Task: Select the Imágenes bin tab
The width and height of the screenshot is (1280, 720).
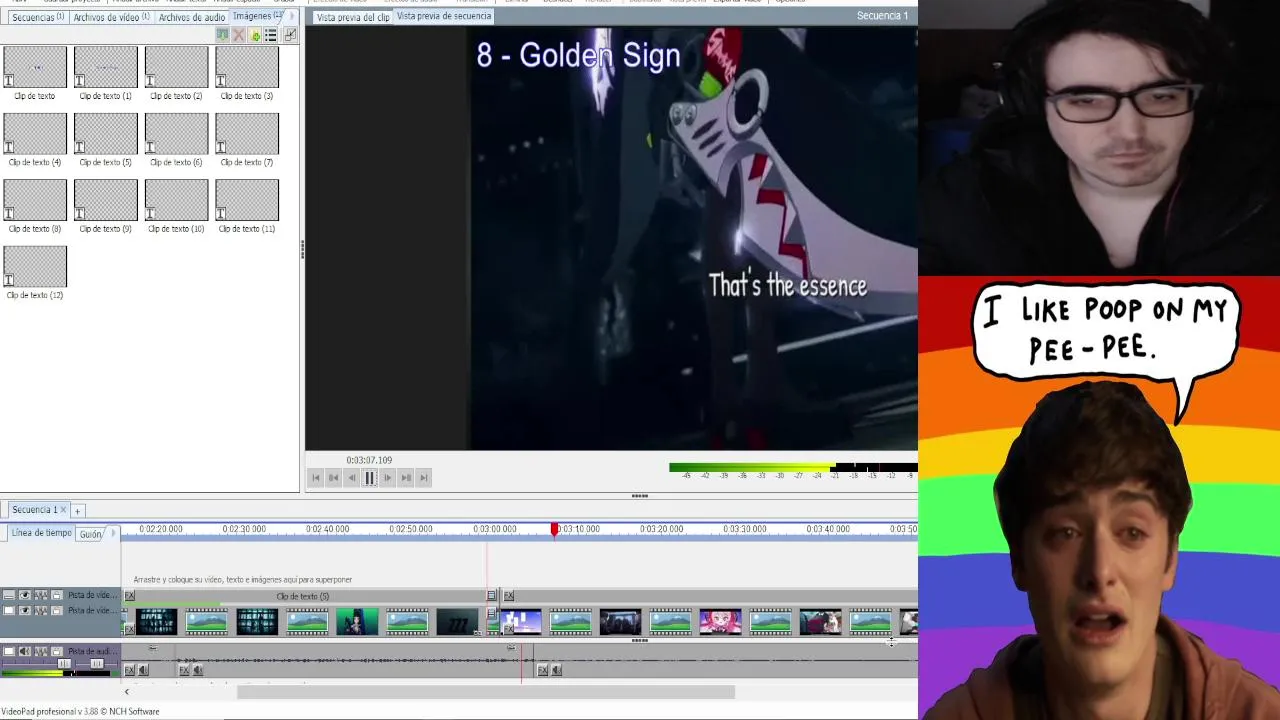Action: pyautogui.click(x=257, y=16)
